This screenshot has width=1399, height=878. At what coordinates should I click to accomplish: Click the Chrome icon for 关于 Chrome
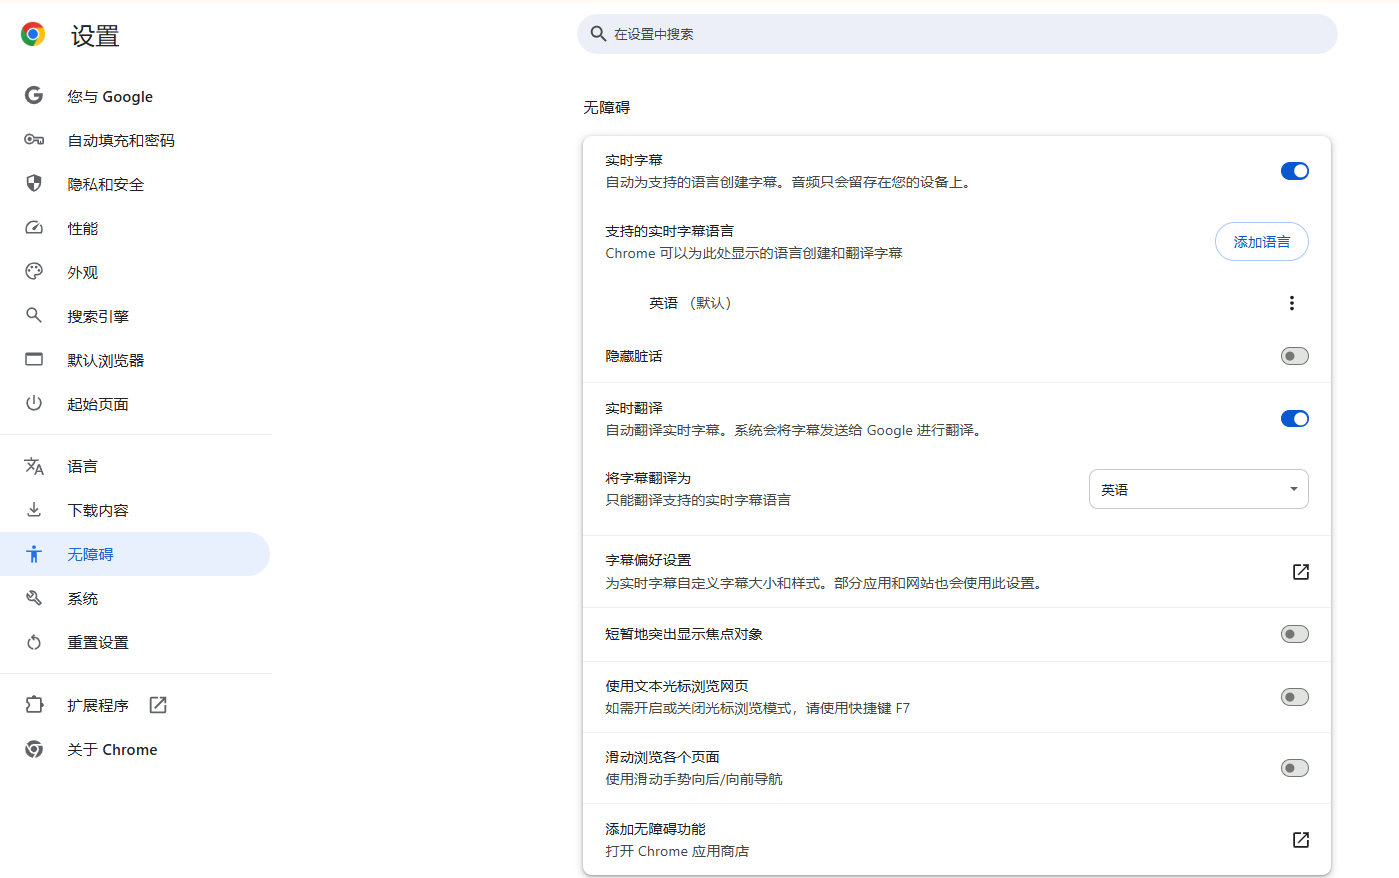click(x=34, y=749)
